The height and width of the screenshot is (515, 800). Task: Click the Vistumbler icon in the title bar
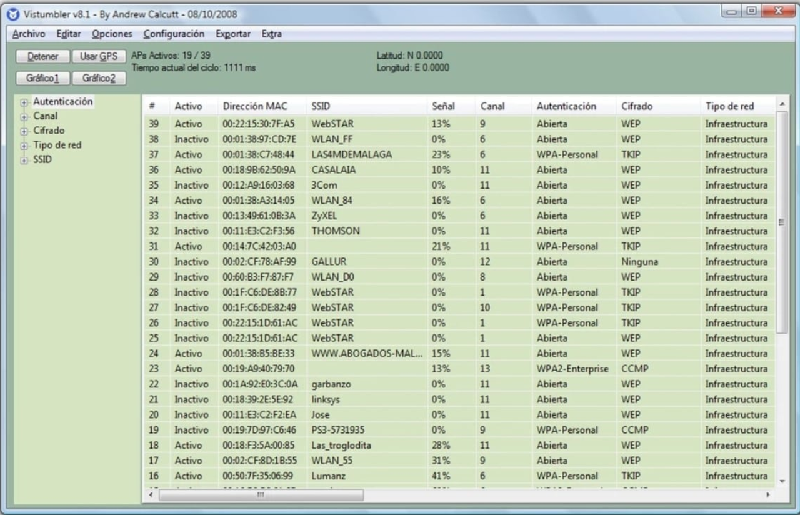pyautogui.click(x=12, y=13)
